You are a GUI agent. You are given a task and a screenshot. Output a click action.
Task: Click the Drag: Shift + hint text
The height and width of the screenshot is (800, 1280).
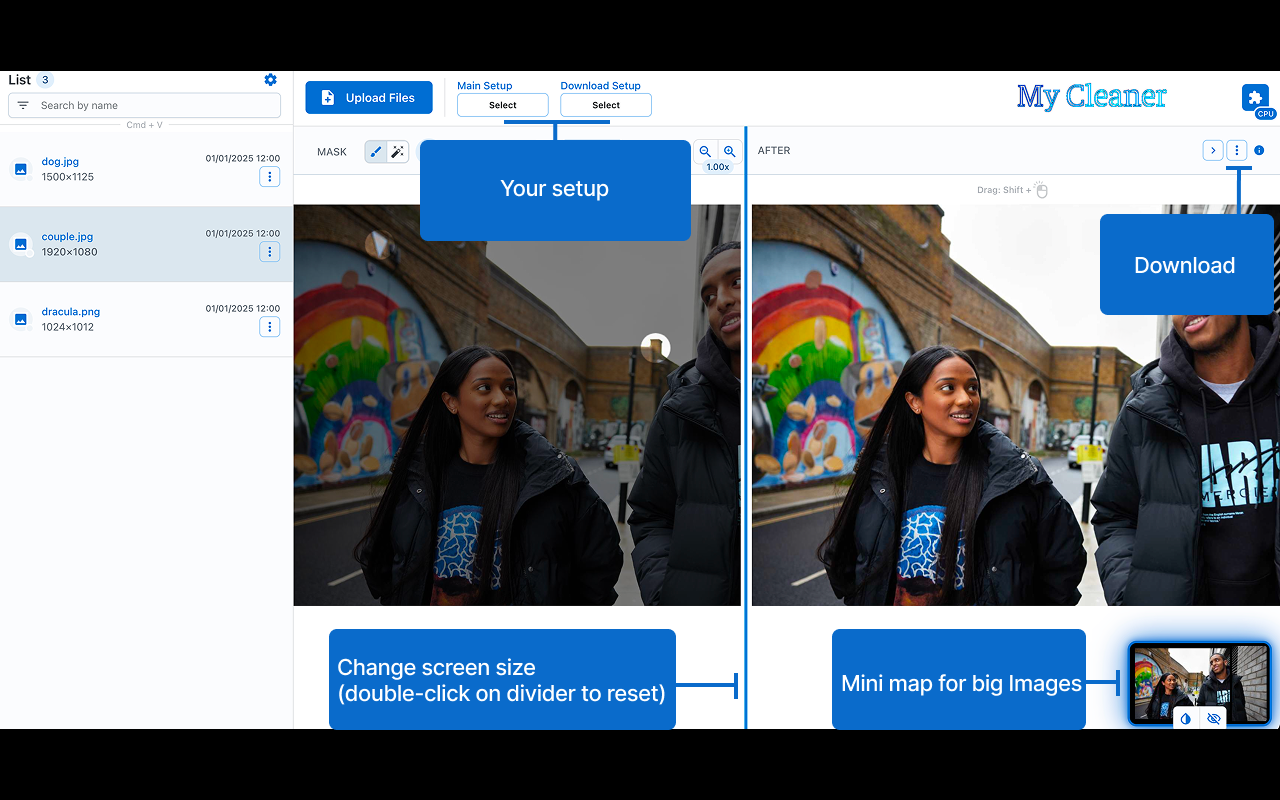tap(1004, 190)
